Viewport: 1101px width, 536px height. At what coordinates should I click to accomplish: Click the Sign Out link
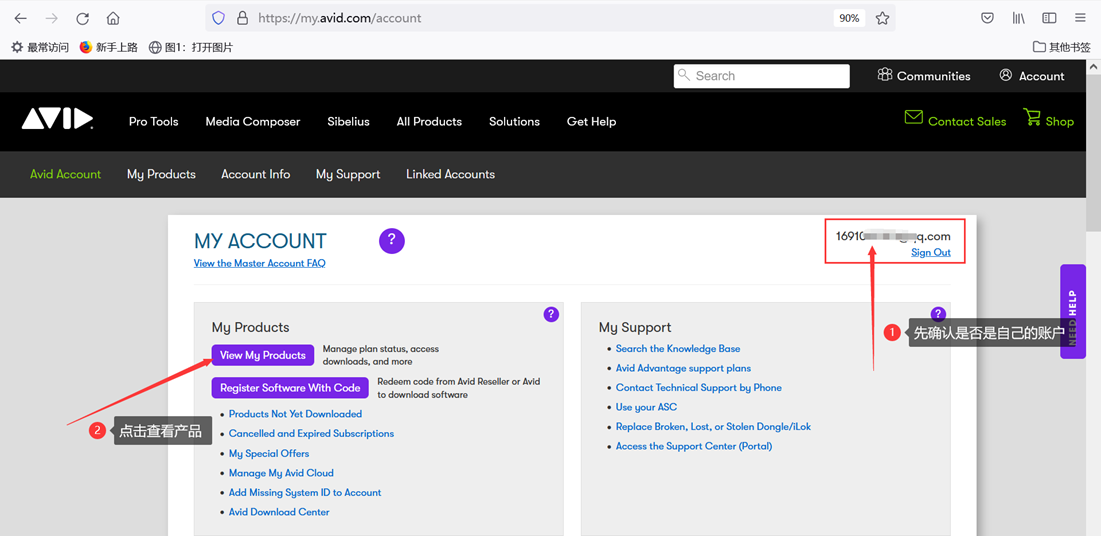[x=930, y=253]
